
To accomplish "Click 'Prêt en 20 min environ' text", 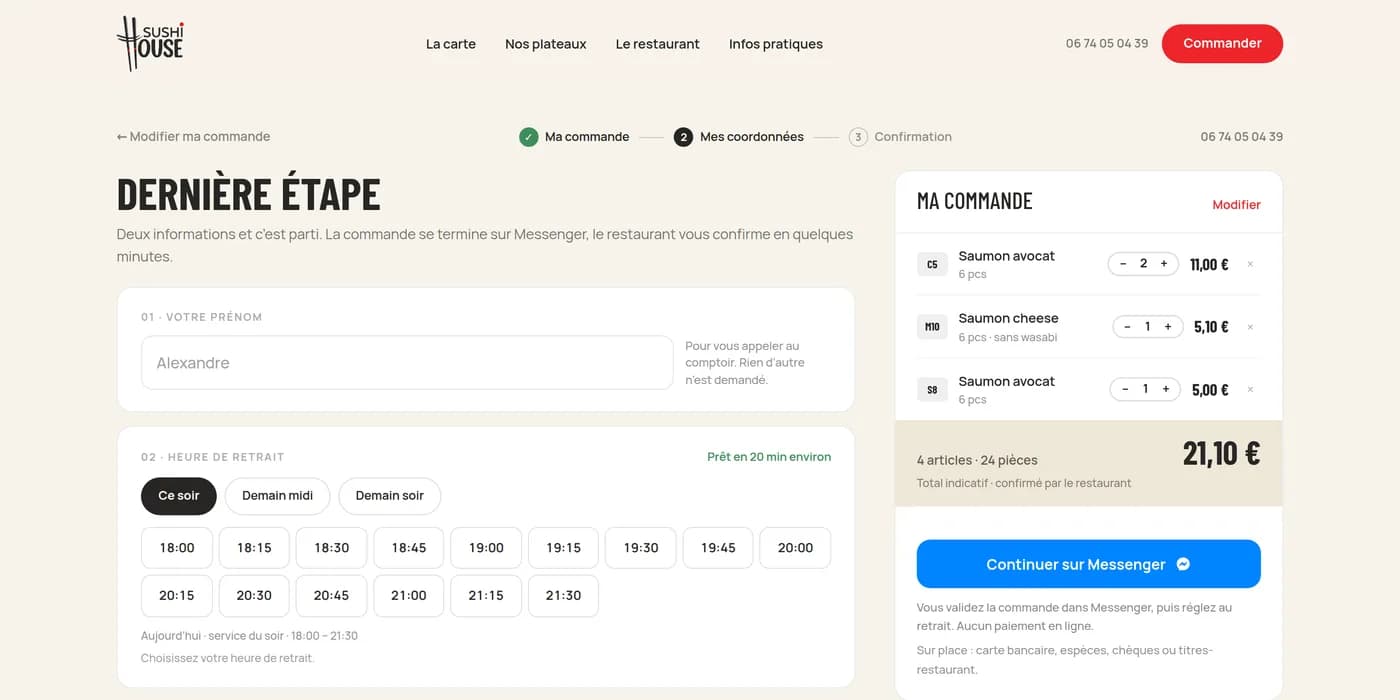I will point(769,457).
